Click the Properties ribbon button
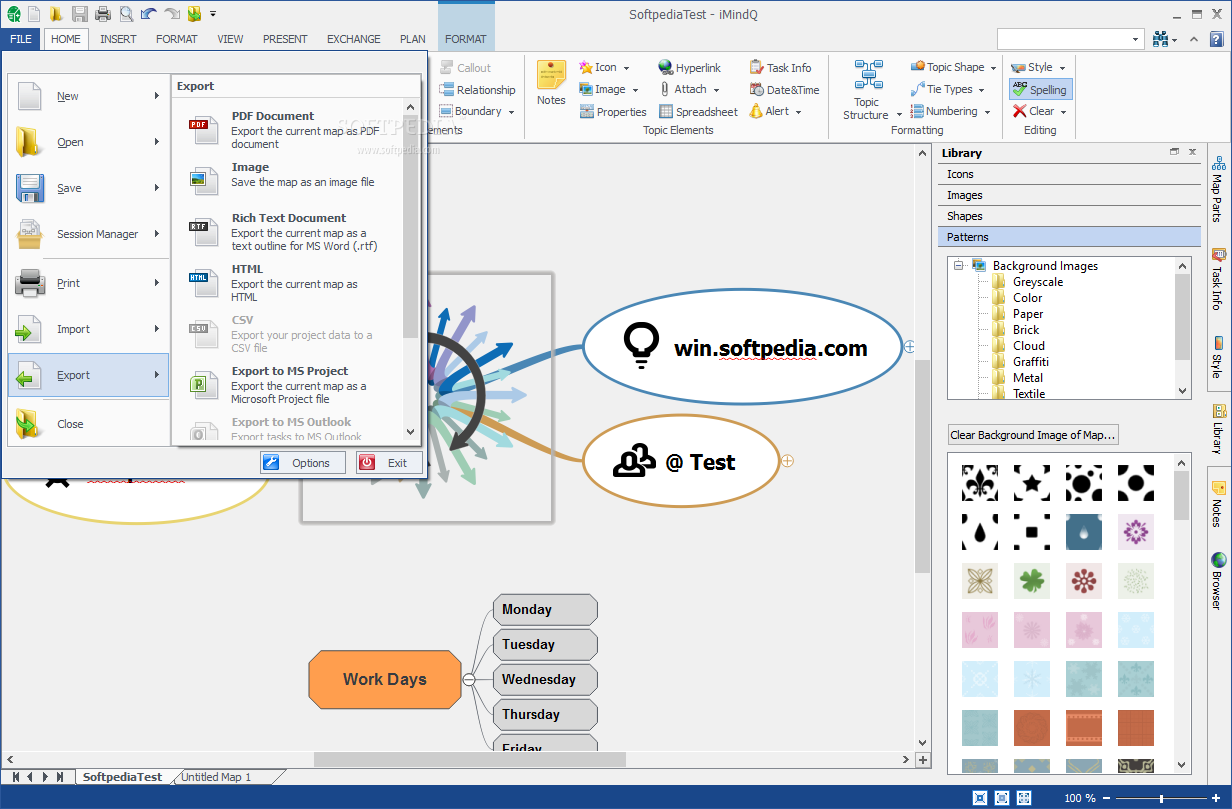 [612, 112]
